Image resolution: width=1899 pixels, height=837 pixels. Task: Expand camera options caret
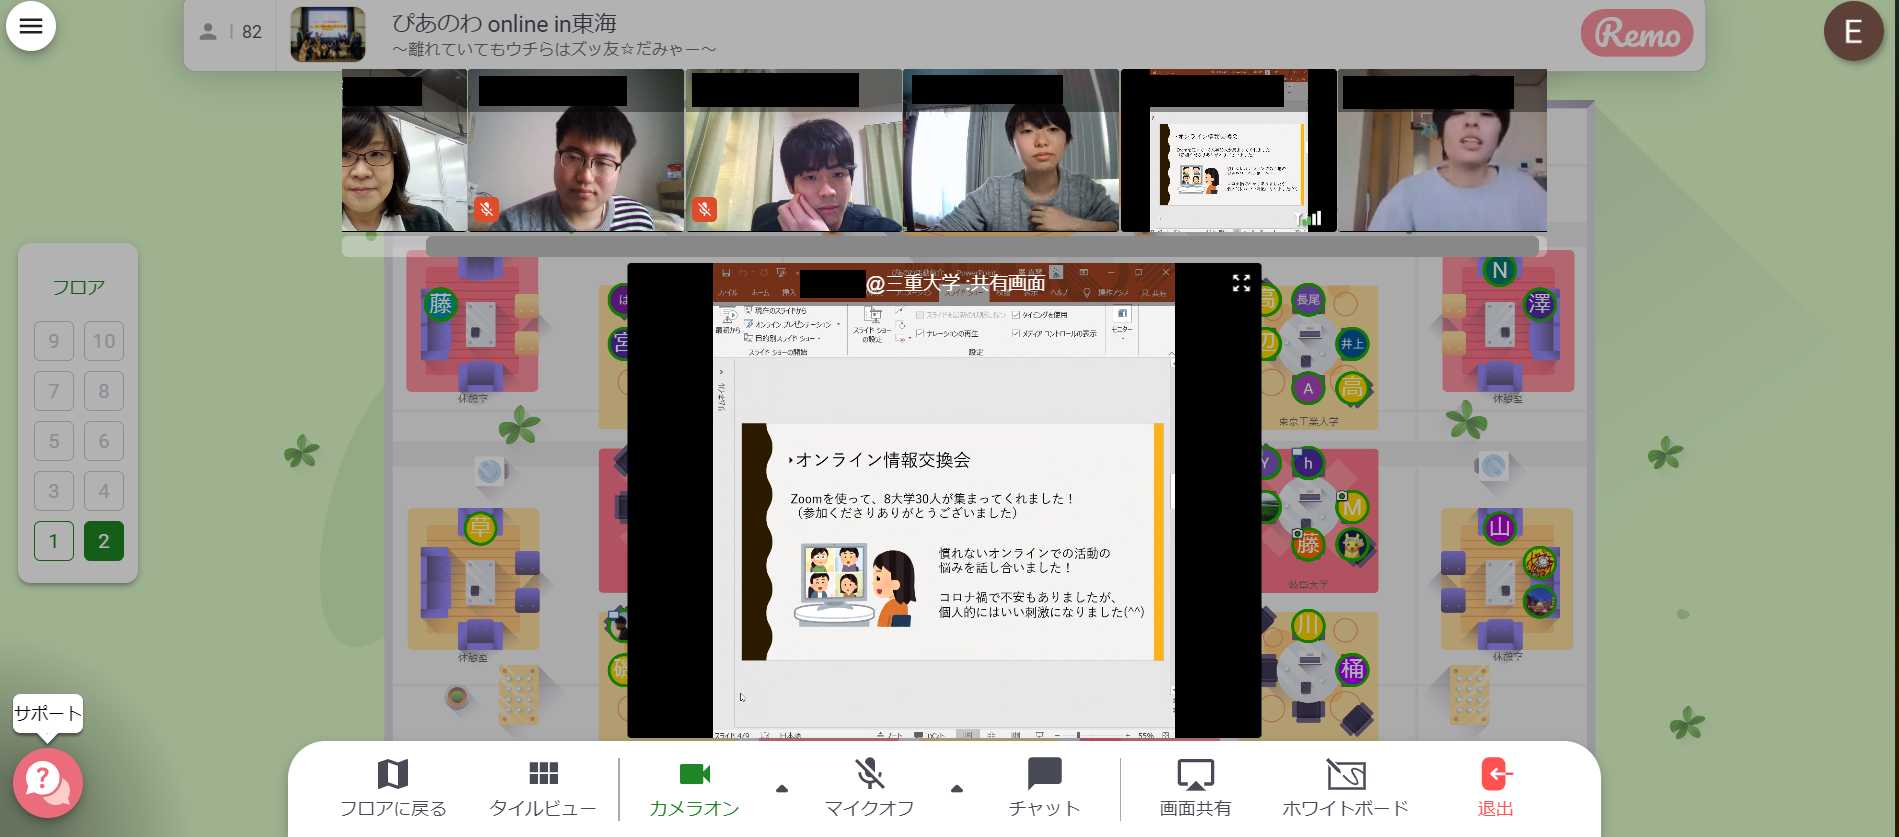[x=782, y=788]
